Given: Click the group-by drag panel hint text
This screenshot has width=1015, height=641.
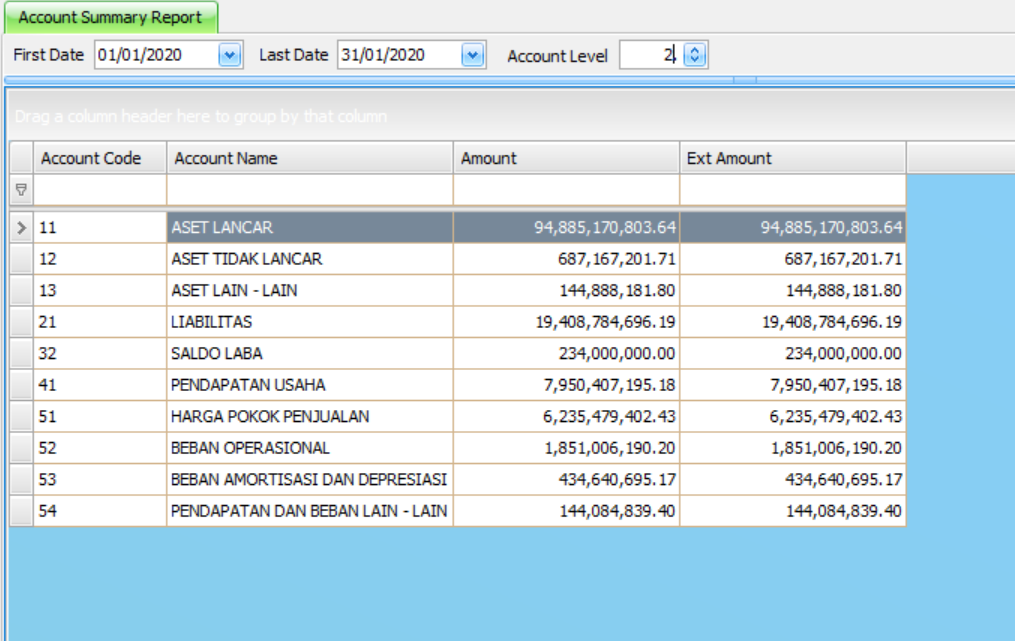Looking at the screenshot, I should click(x=201, y=117).
